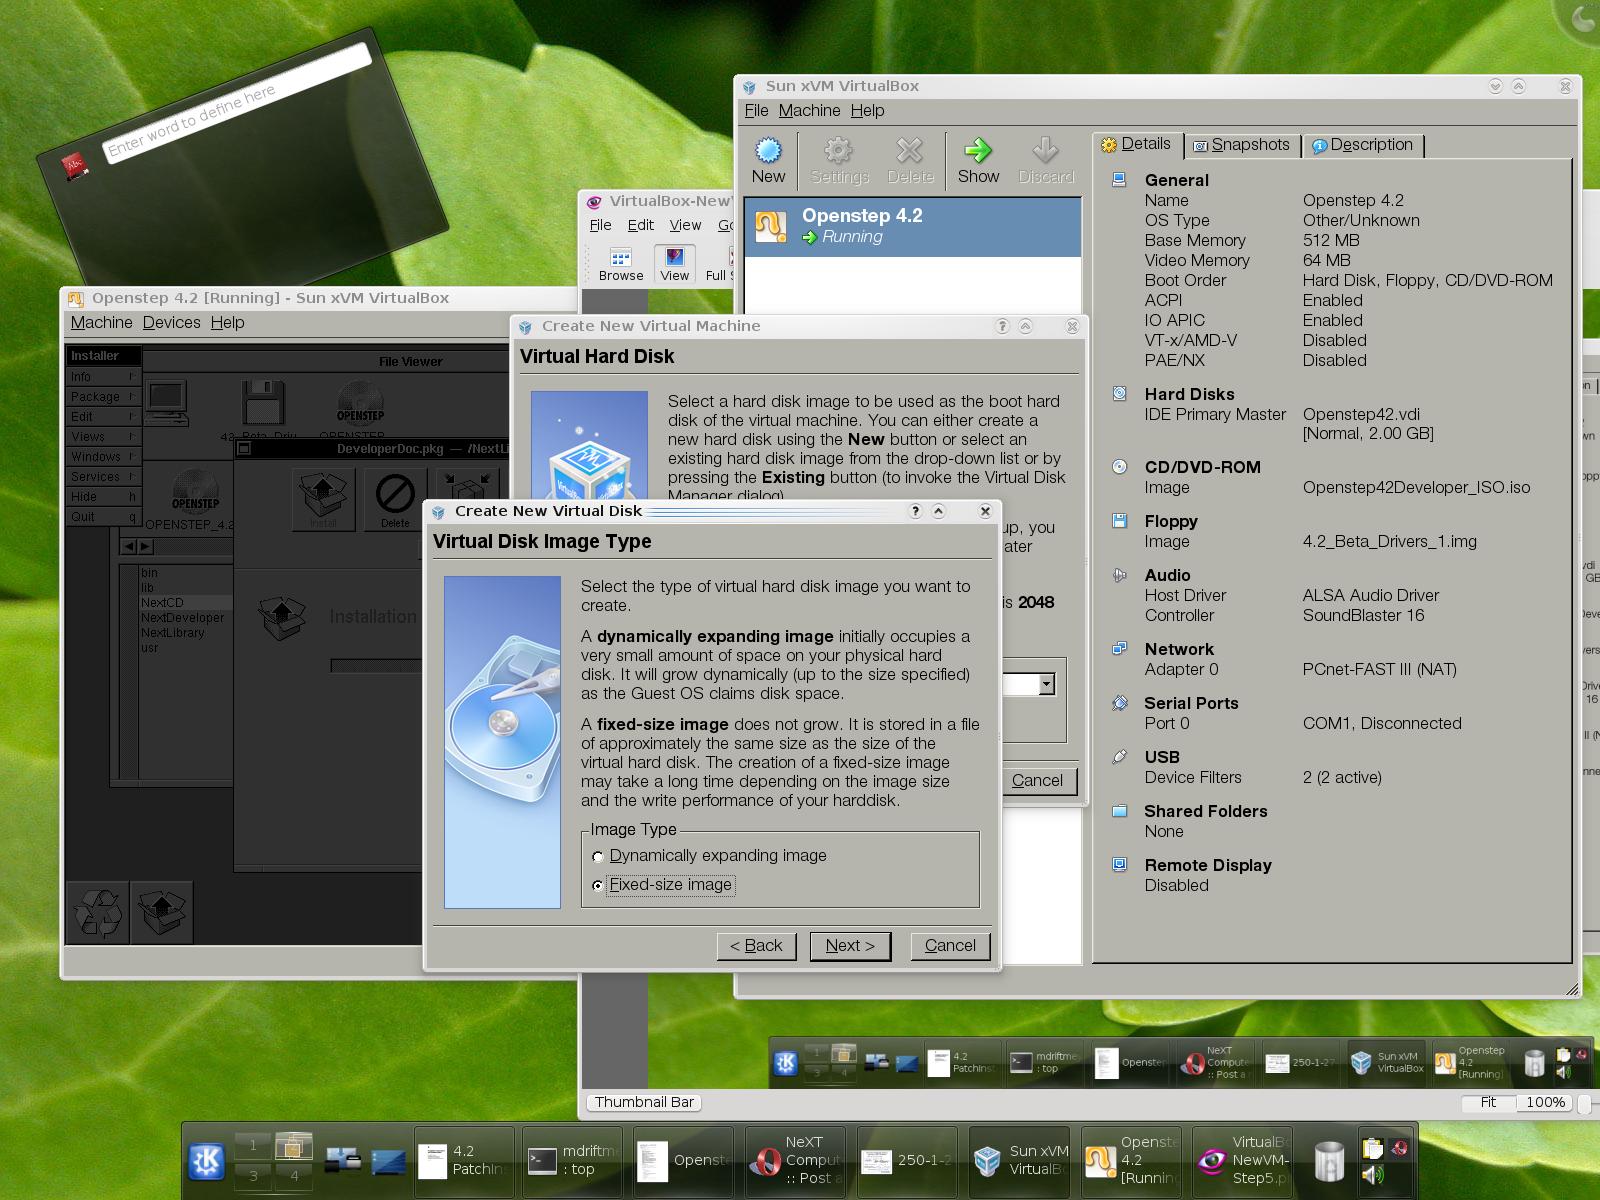The height and width of the screenshot is (1200, 1600).
Task: Click the Sun xVM VirtualBox taskbar icon
Action: 1021,1160
